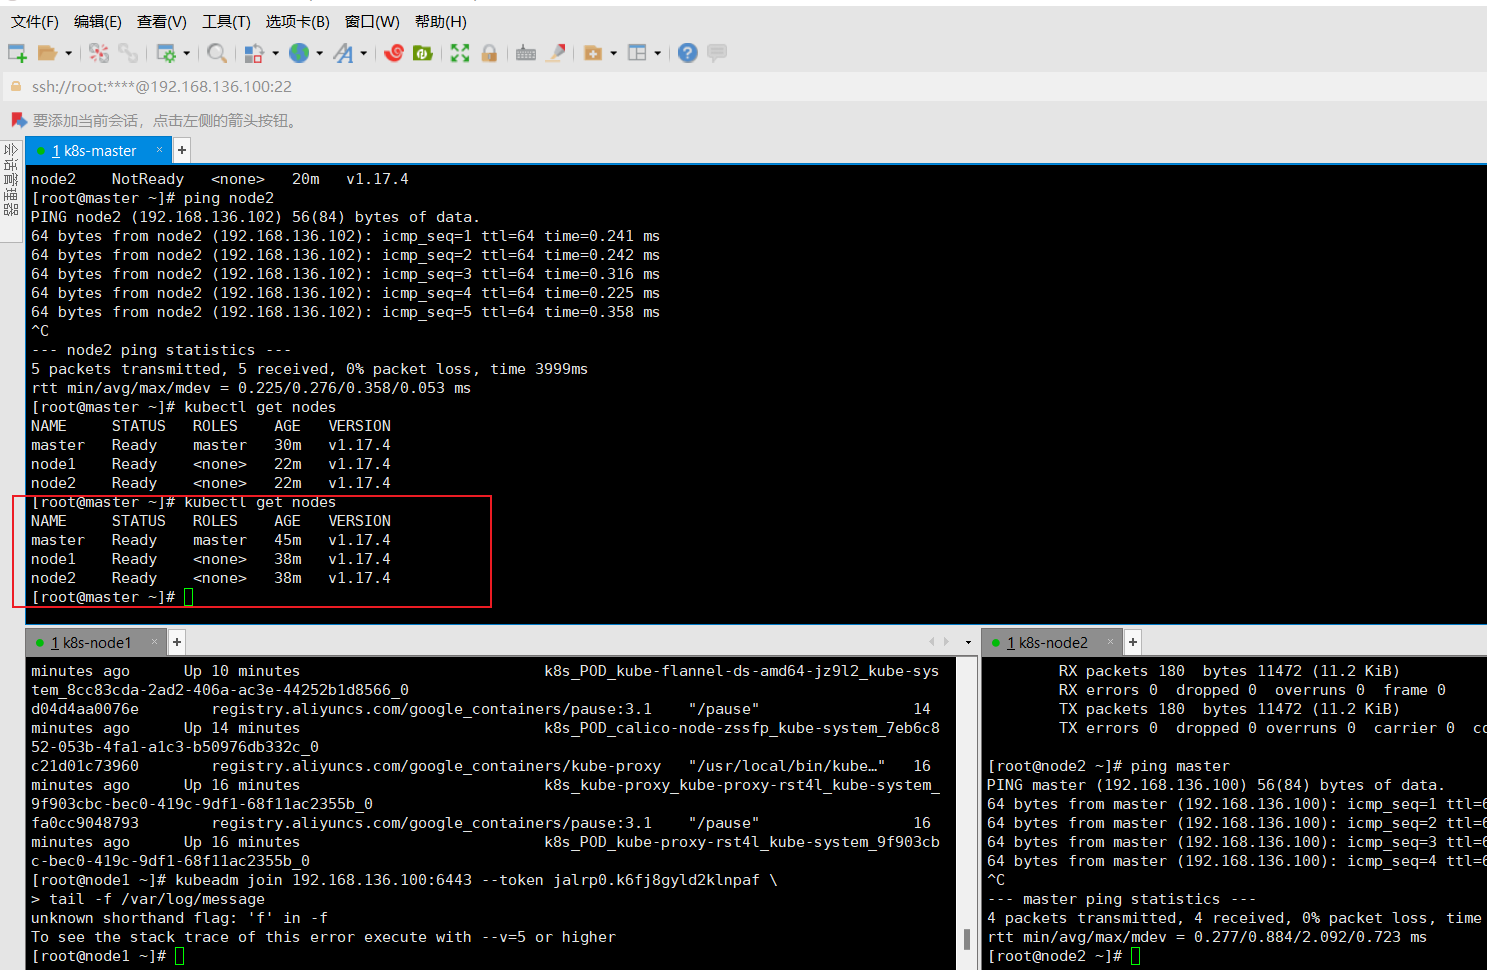Click the new folder toolbar icon

click(593, 53)
